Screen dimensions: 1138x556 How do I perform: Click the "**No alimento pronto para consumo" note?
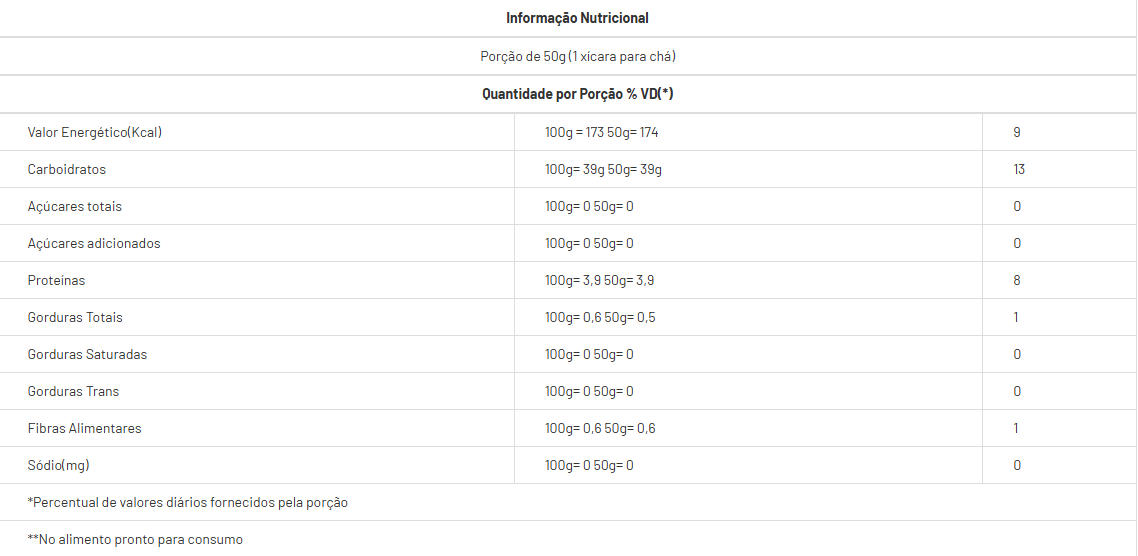point(135,539)
